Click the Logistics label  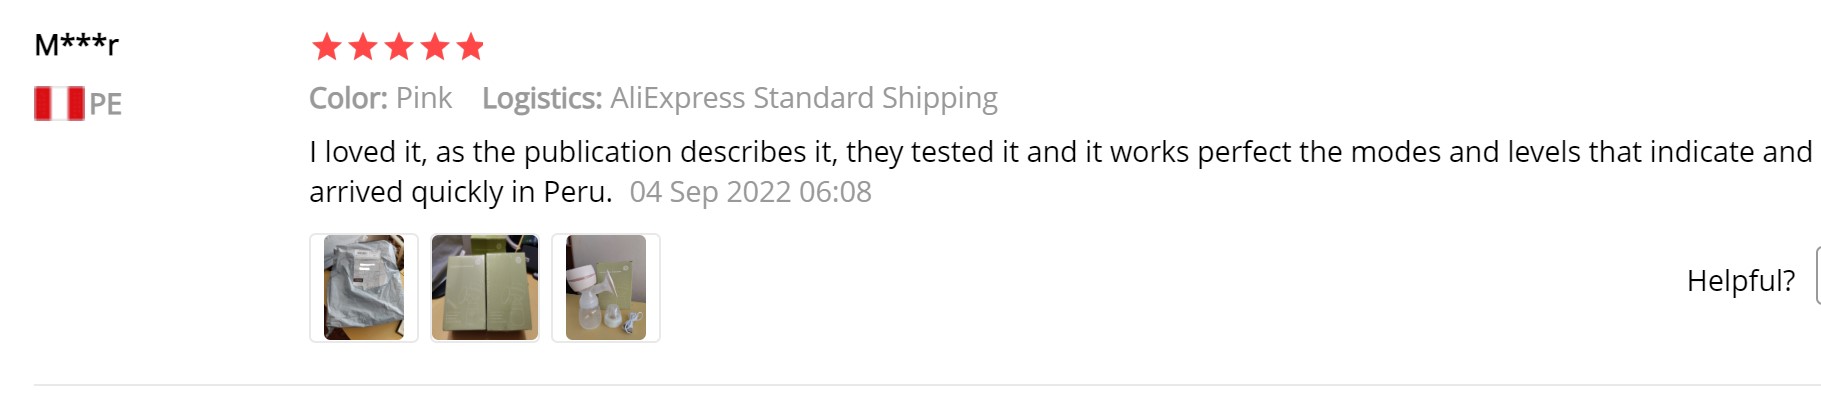pyautogui.click(x=542, y=98)
